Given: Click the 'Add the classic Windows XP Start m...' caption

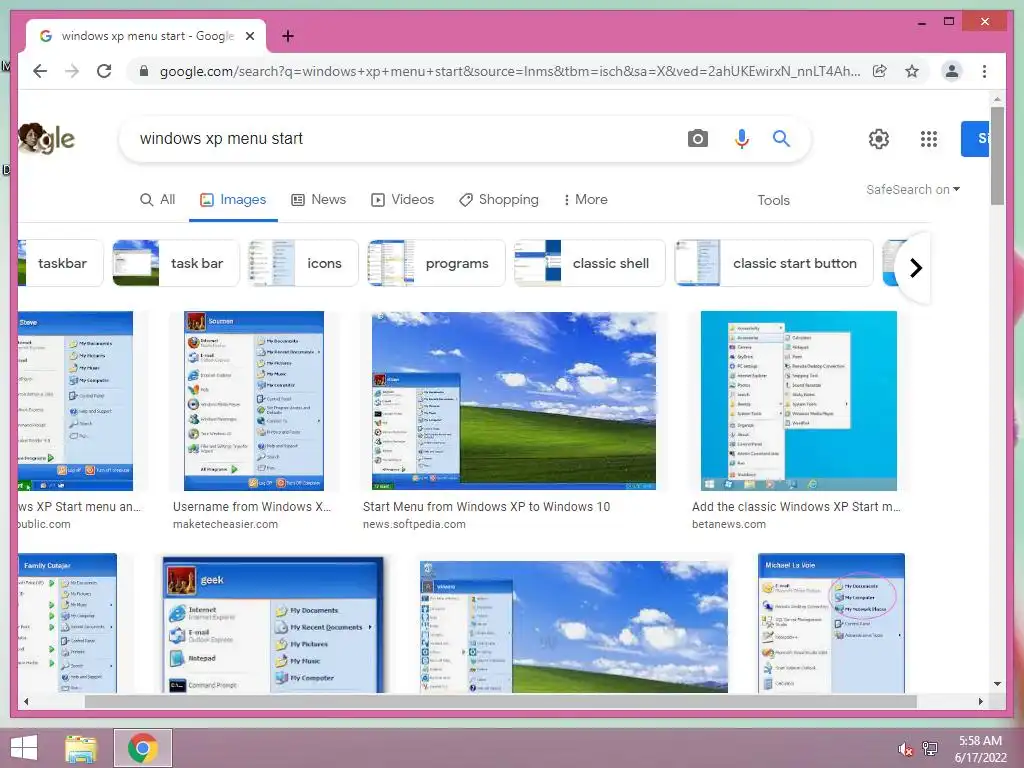Looking at the screenshot, I should [x=796, y=507].
